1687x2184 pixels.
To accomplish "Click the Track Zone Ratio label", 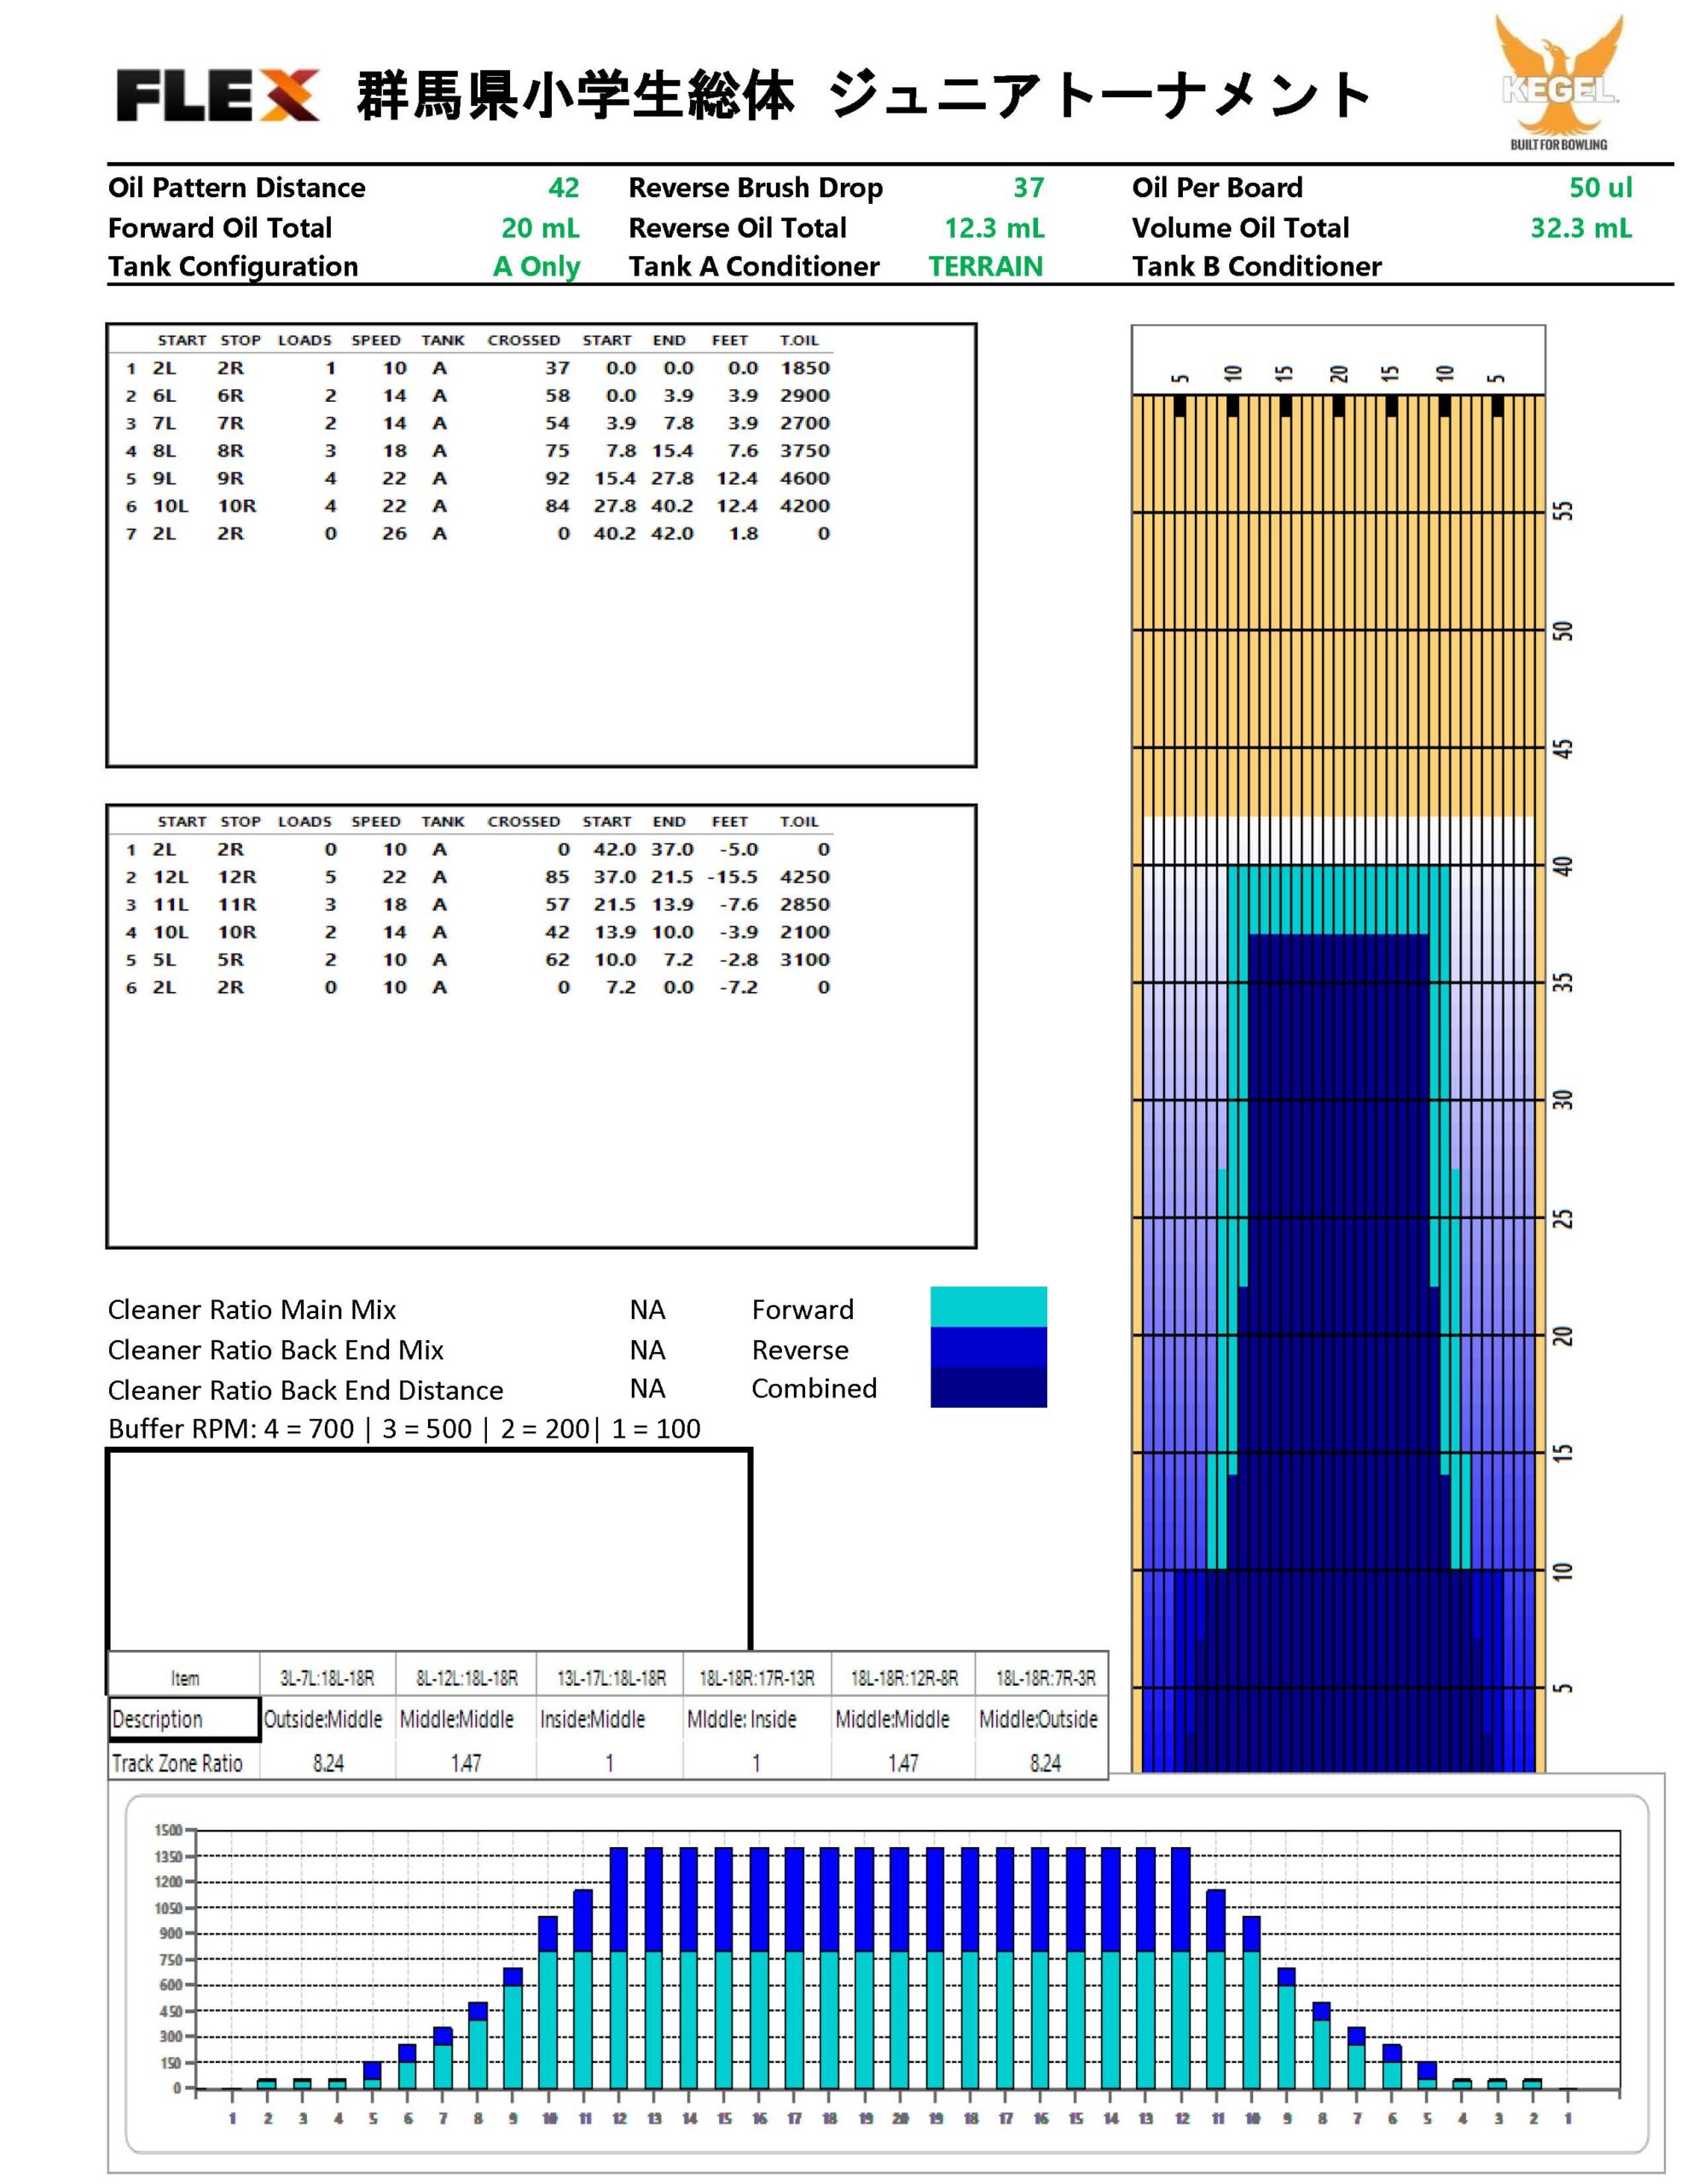I will [177, 1764].
